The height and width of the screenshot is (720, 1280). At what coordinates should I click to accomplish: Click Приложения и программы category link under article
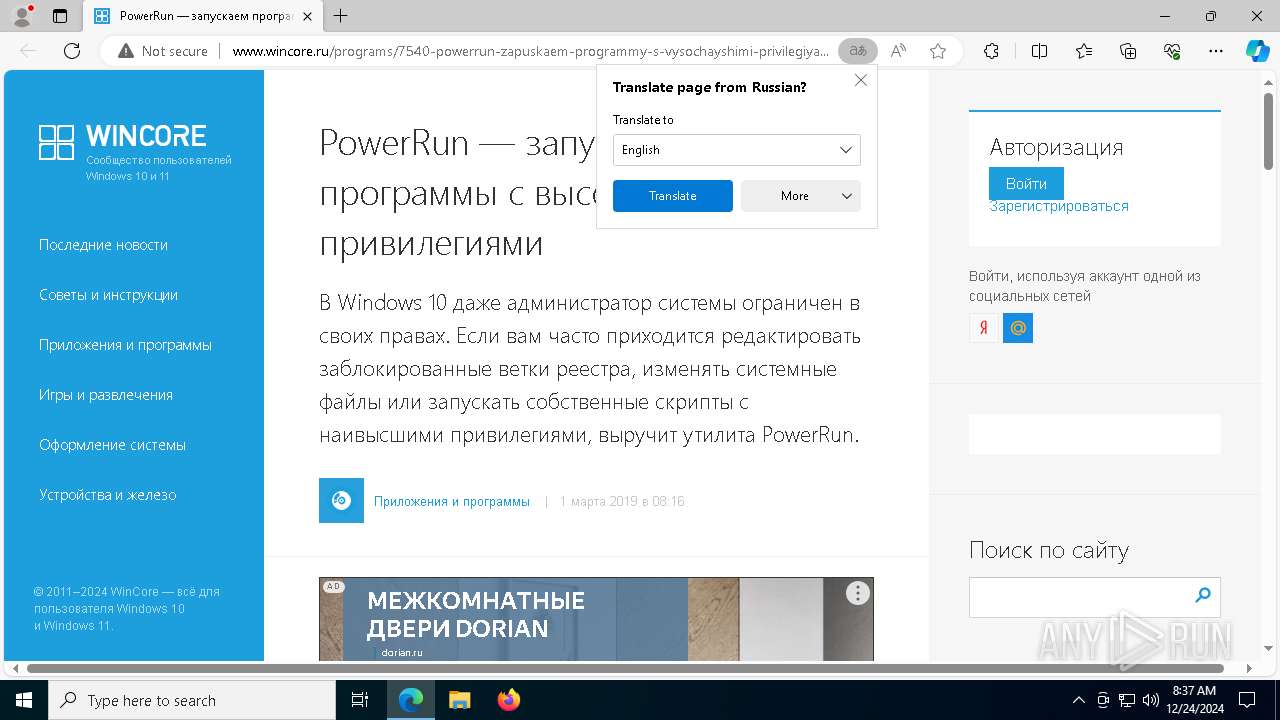tap(452, 502)
